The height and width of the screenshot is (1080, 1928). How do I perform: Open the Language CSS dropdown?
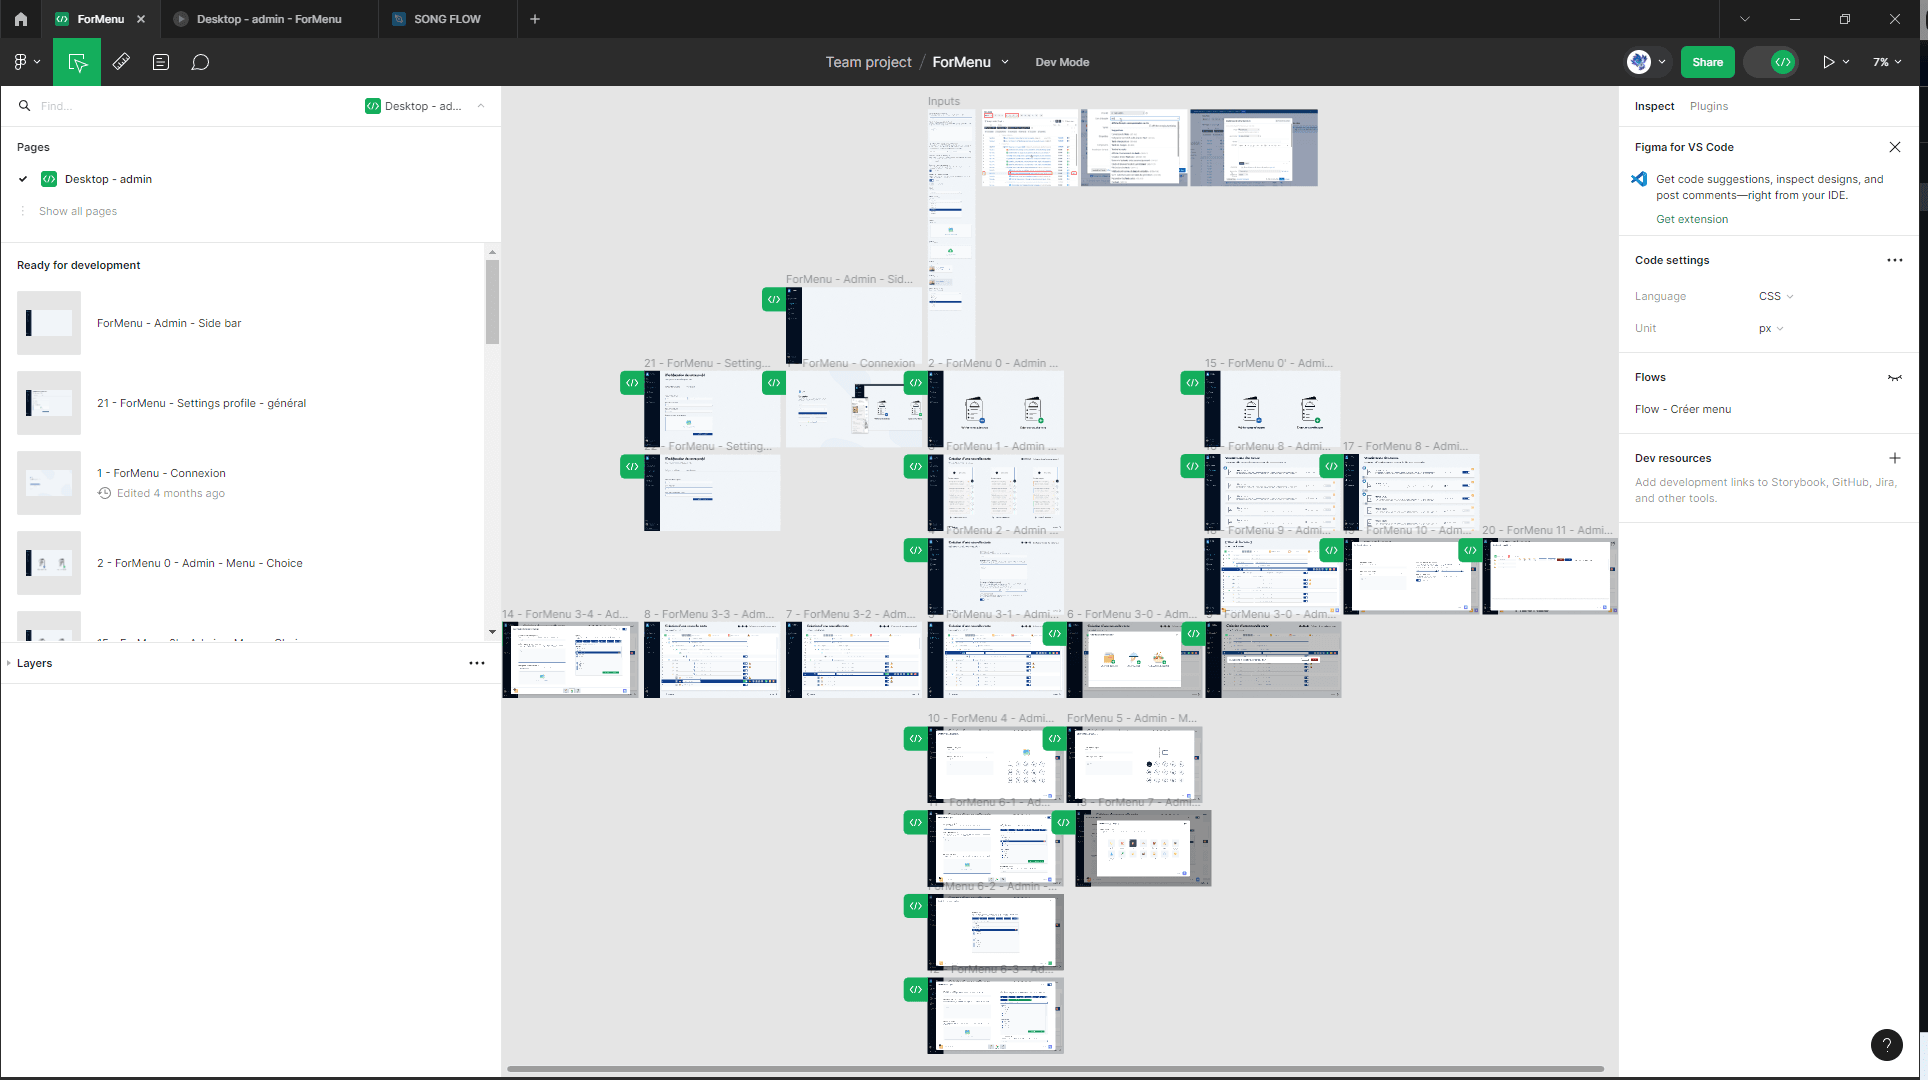point(1776,296)
